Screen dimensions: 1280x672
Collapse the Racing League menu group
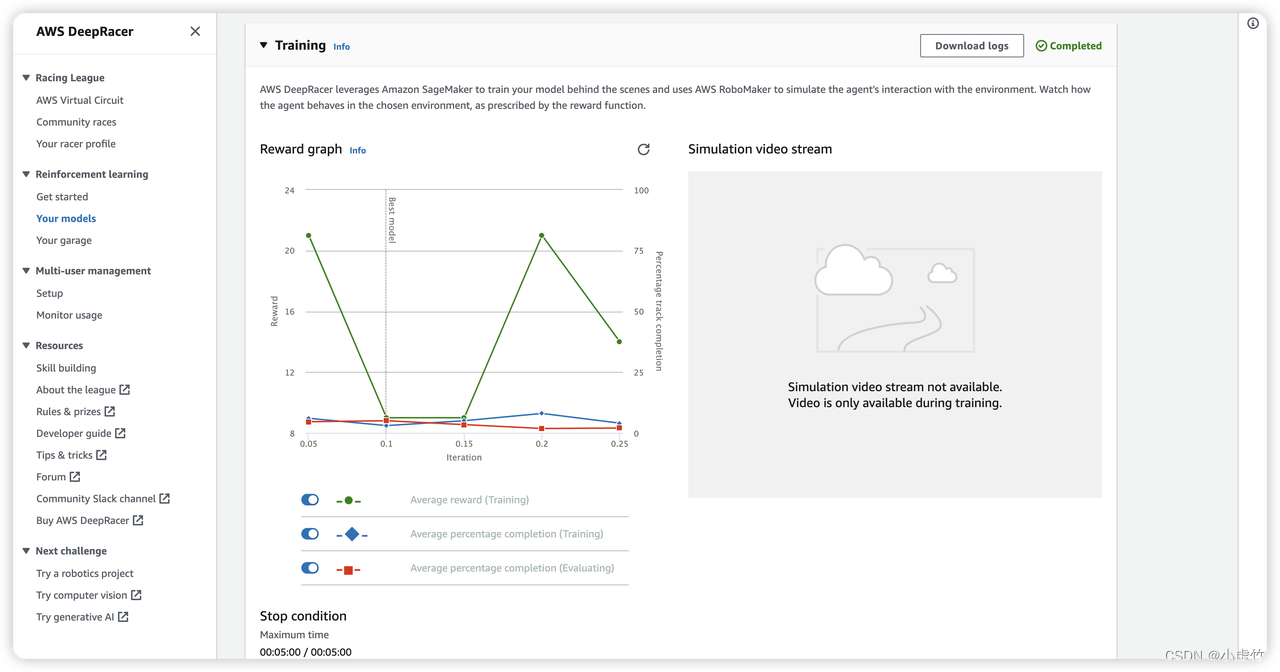[27, 78]
